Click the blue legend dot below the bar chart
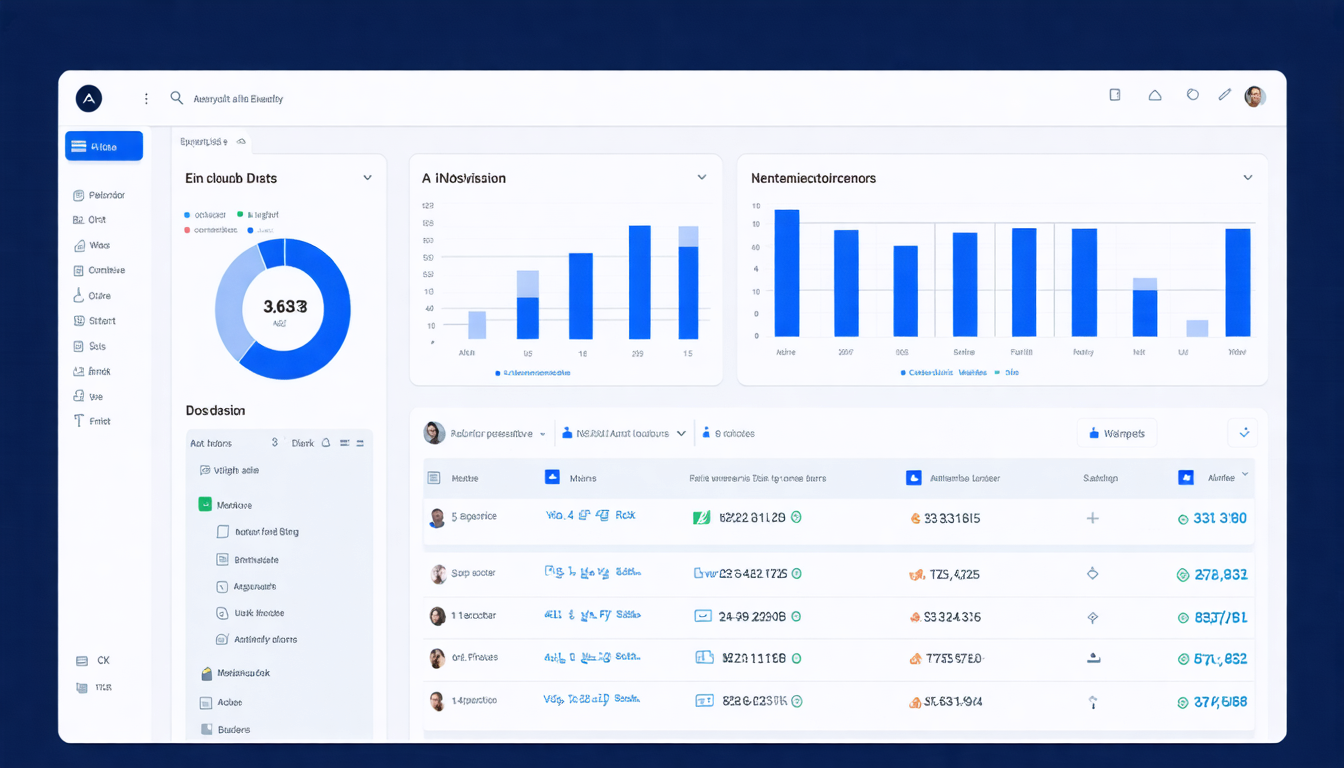 point(500,372)
